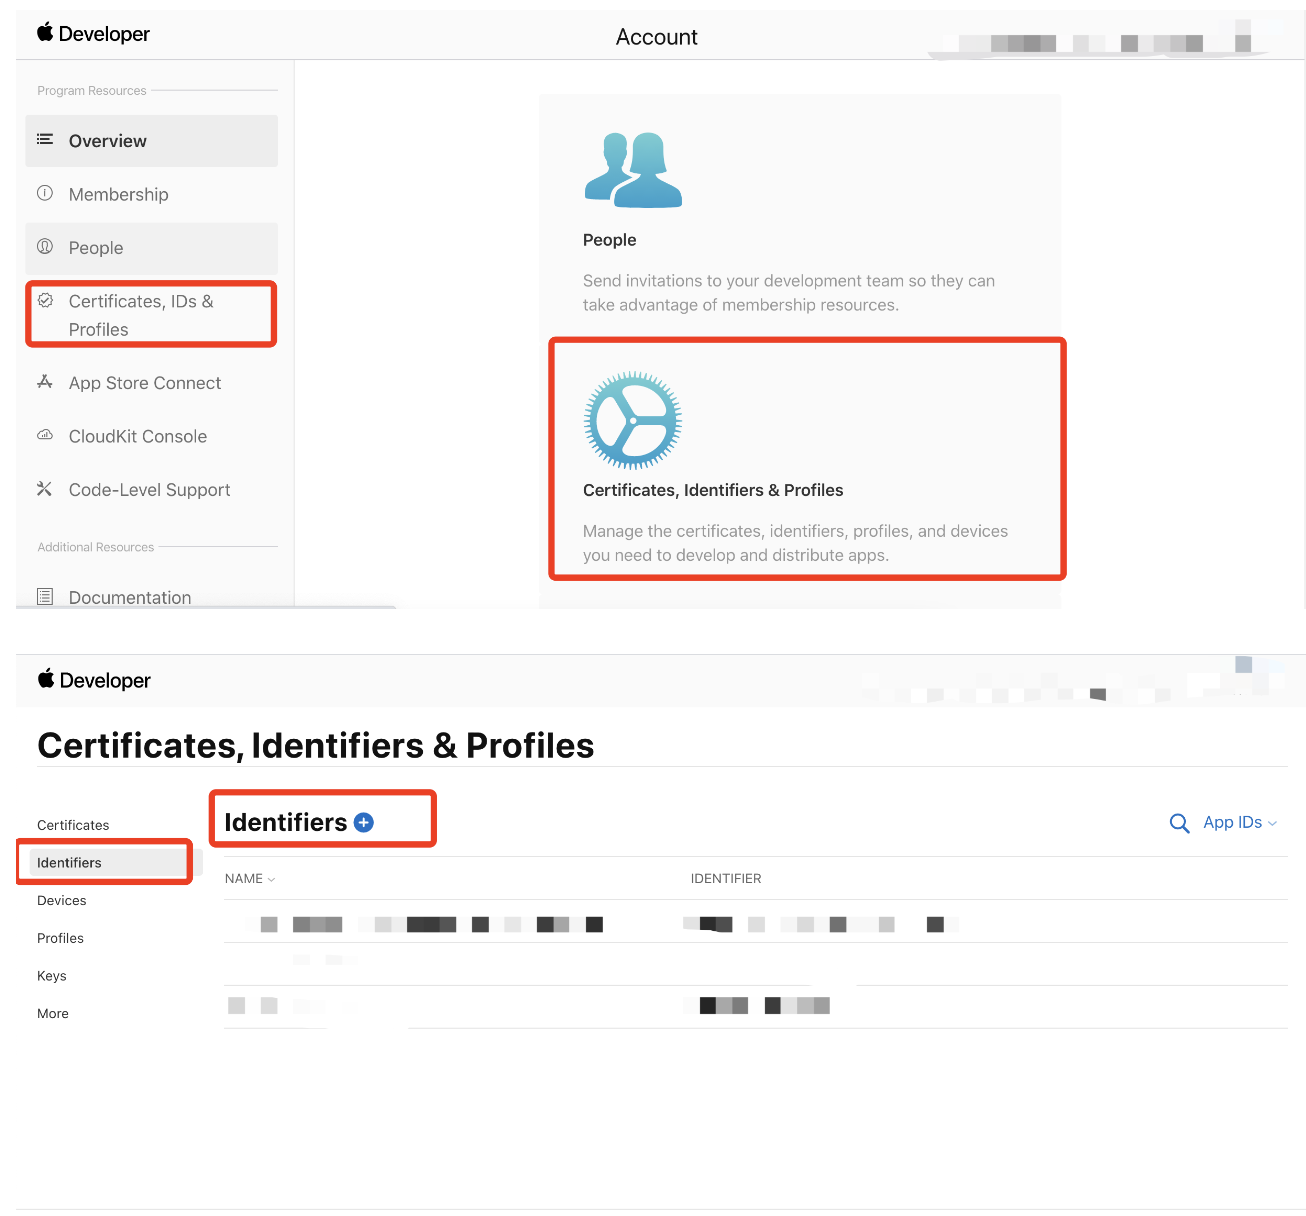Click the Program Resources section label
This screenshot has height=1216, width=1306.
coord(92,91)
